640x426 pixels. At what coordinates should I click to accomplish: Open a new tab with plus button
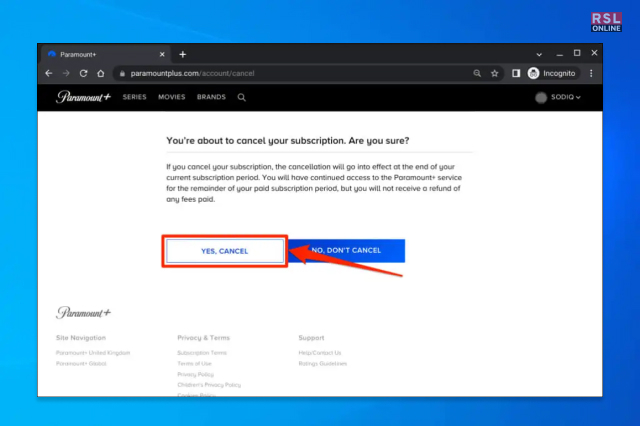[182, 54]
